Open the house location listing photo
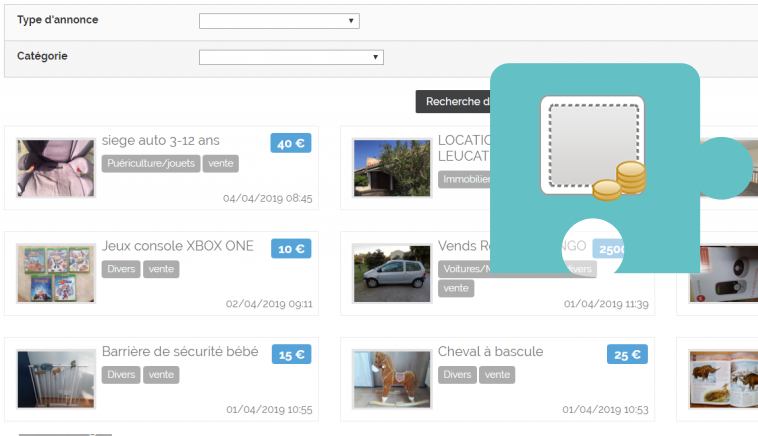This screenshot has width=758, height=436. point(392,168)
